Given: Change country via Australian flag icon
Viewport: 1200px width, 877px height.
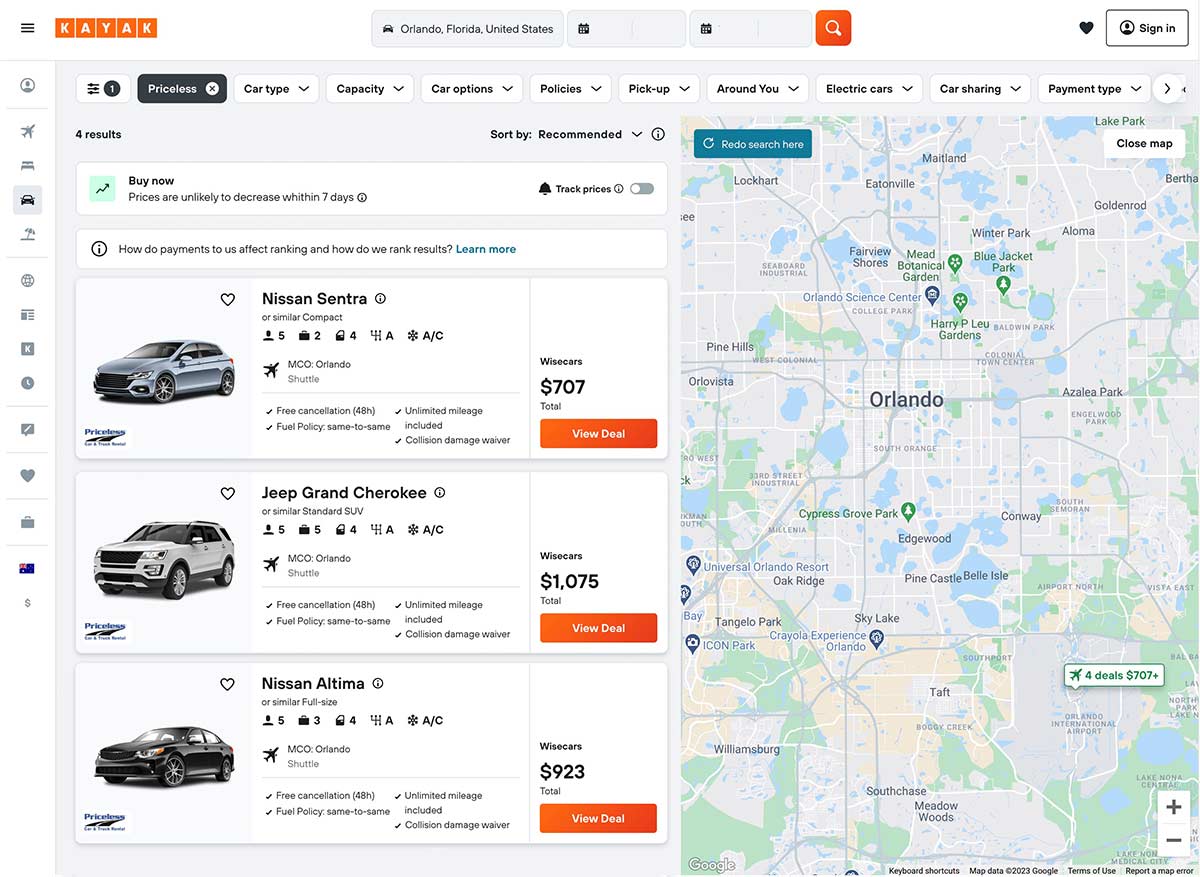Looking at the screenshot, I should pos(27,568).
